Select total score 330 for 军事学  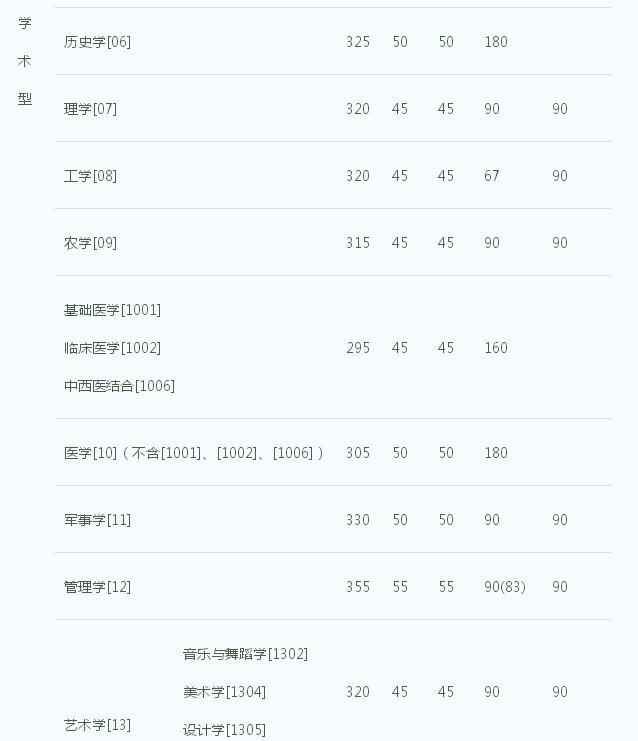[358, 520]
